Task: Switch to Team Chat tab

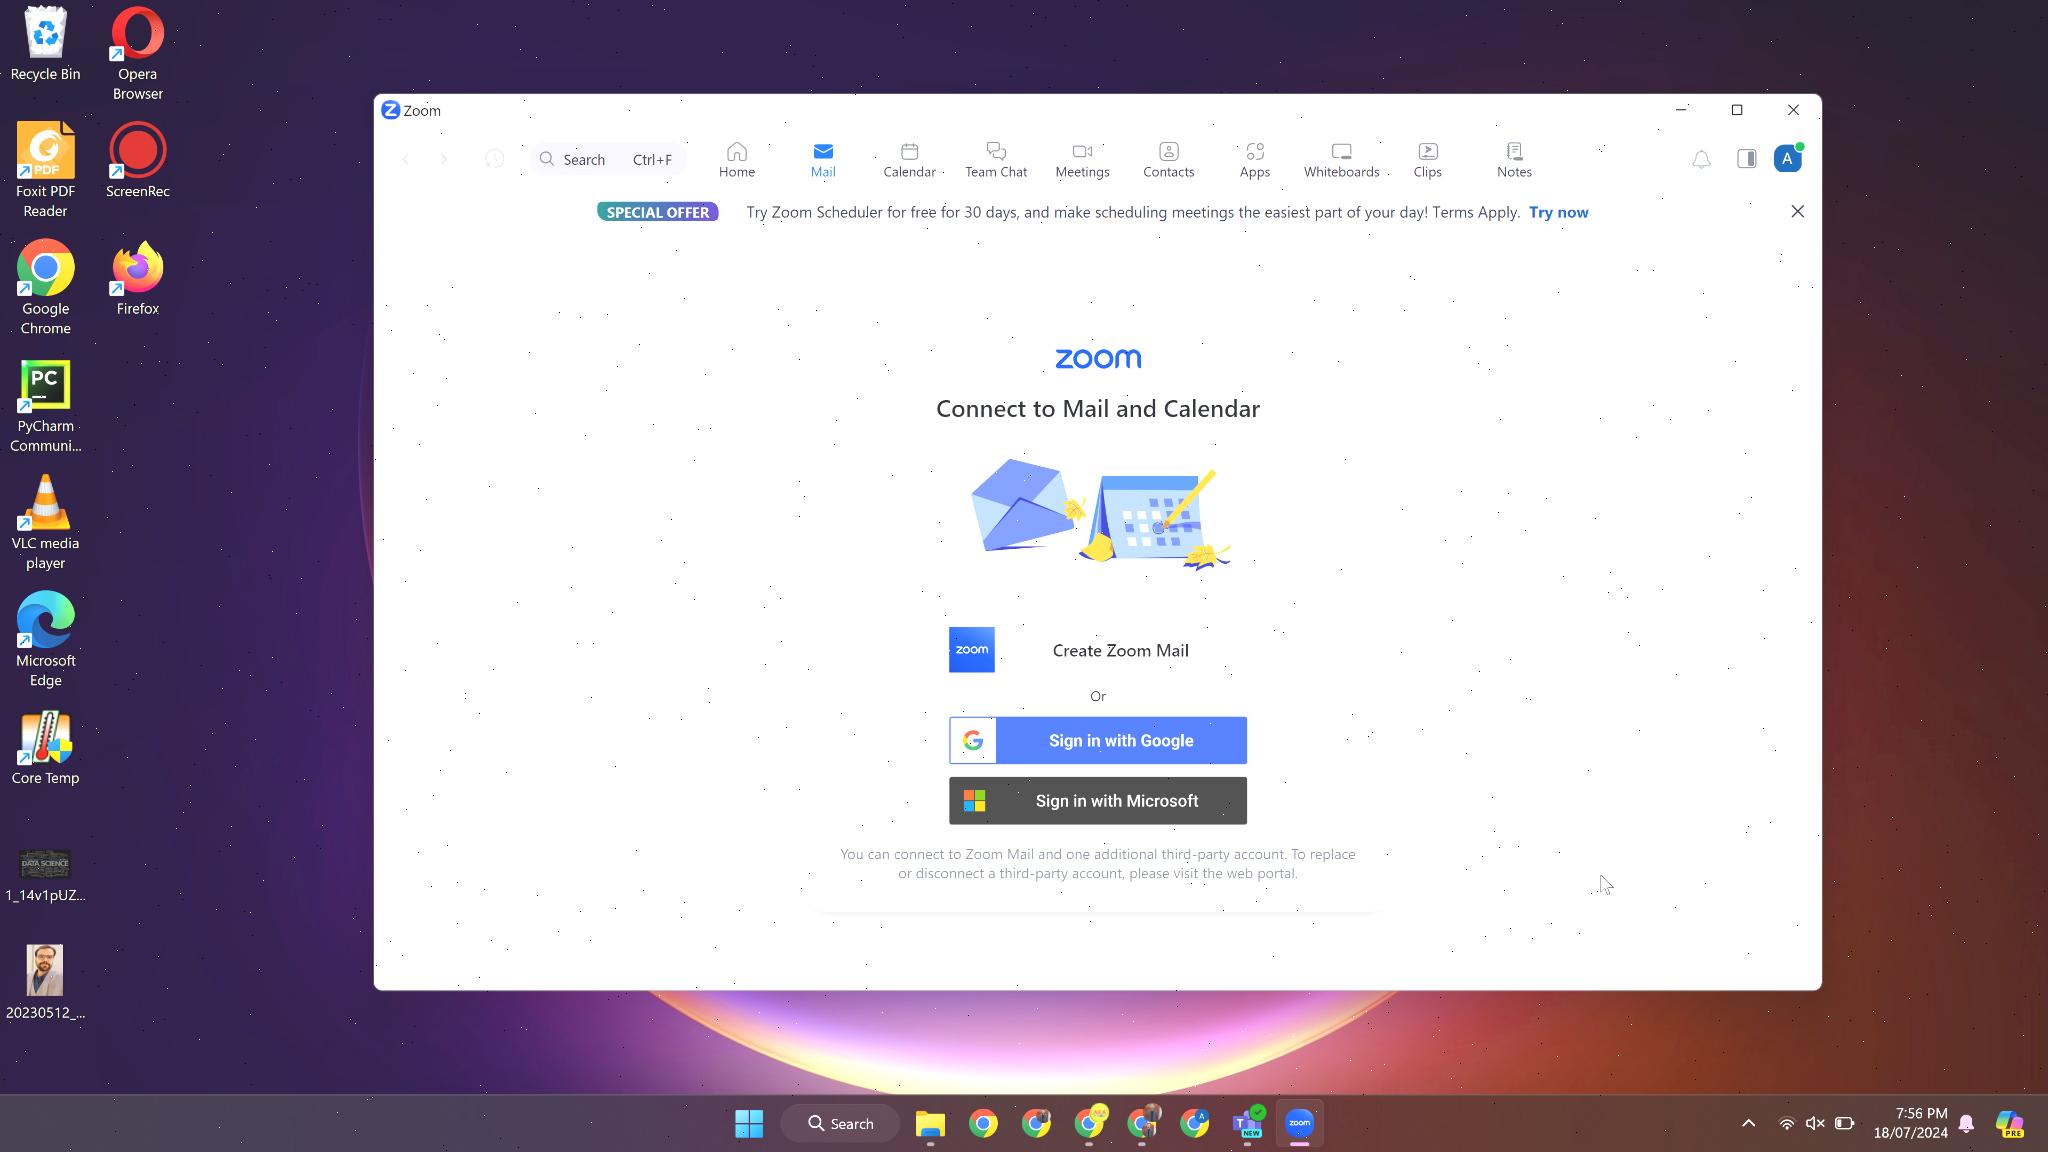Action: [x=995, y=159]
